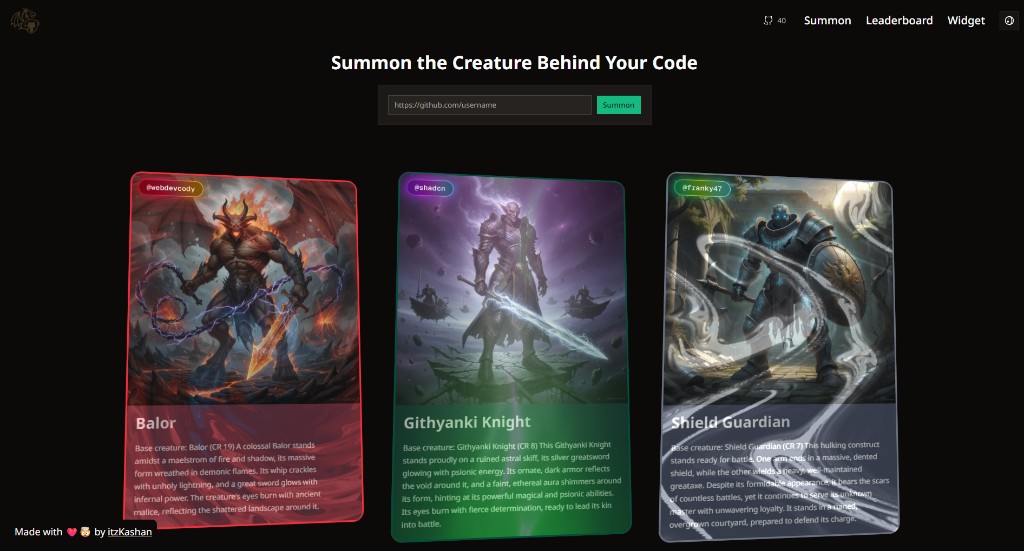Select the @webdevcody badge on the Balor card
The height and width of the screenshot is (551, 1024).
pyautogui.click(x=170, y=188)
